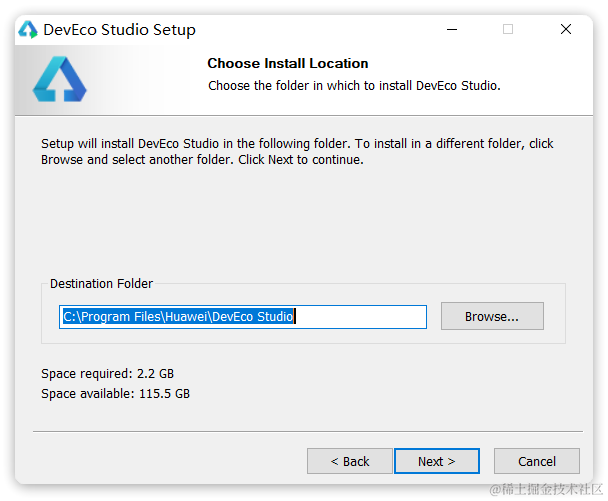608x501 pixels.
Task: Focus the Destination Folder path field
Action: pos(243,317)
